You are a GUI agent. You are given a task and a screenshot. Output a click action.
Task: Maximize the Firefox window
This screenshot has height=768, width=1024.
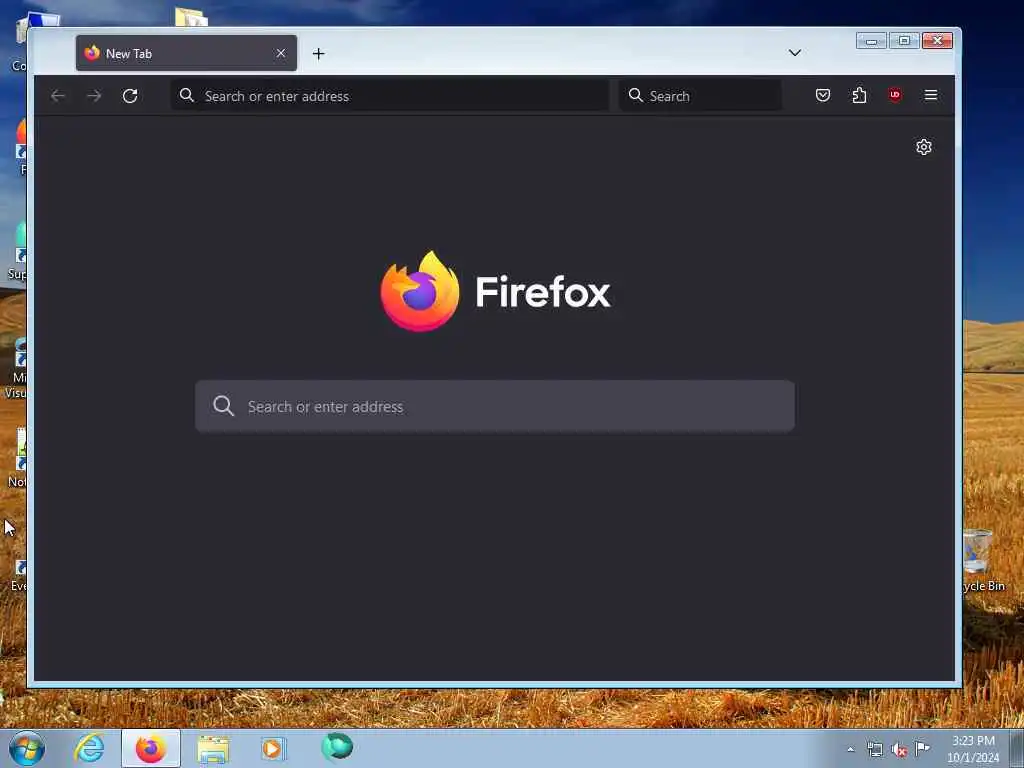(x=904, y=41)
